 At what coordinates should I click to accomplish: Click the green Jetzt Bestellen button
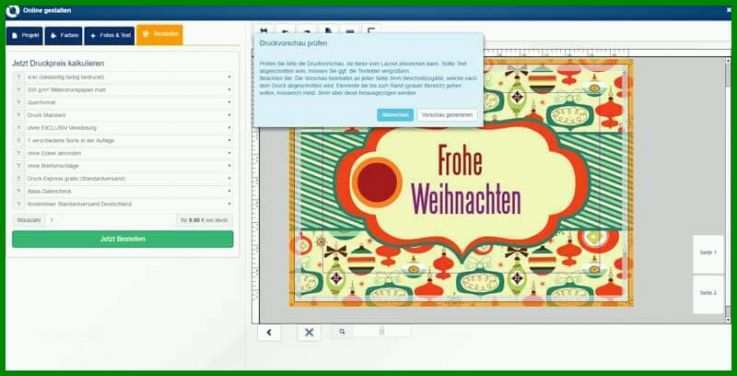coord(123,239)
